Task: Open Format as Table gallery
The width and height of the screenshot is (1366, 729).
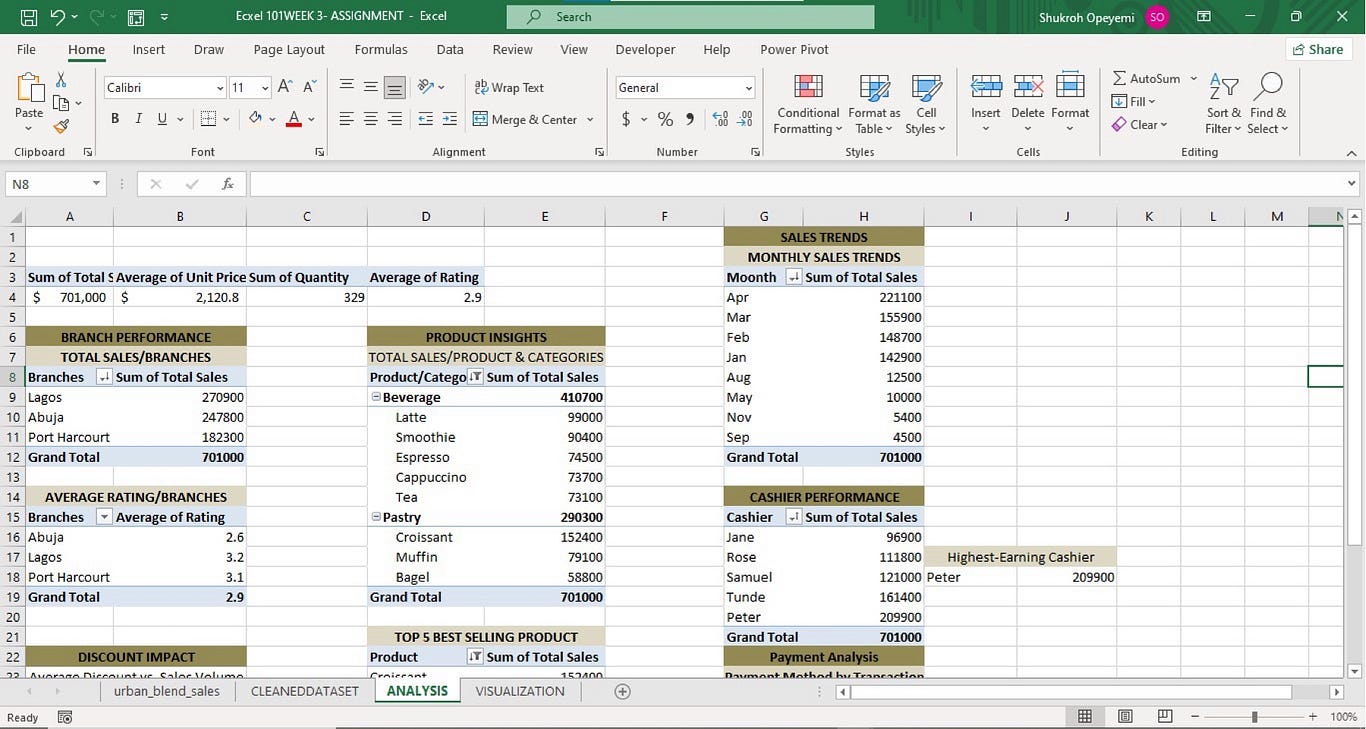Action: tap(874, 104)
